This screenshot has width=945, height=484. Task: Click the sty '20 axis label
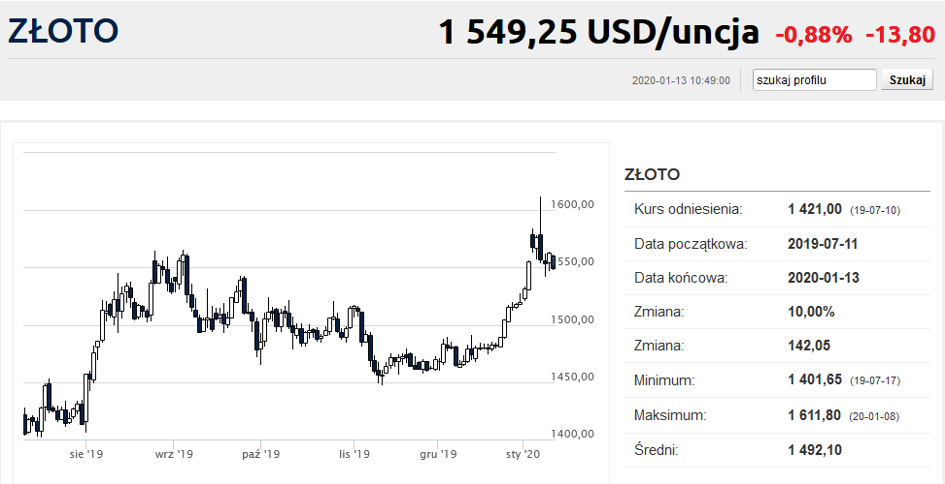click(x=523, y=453)
